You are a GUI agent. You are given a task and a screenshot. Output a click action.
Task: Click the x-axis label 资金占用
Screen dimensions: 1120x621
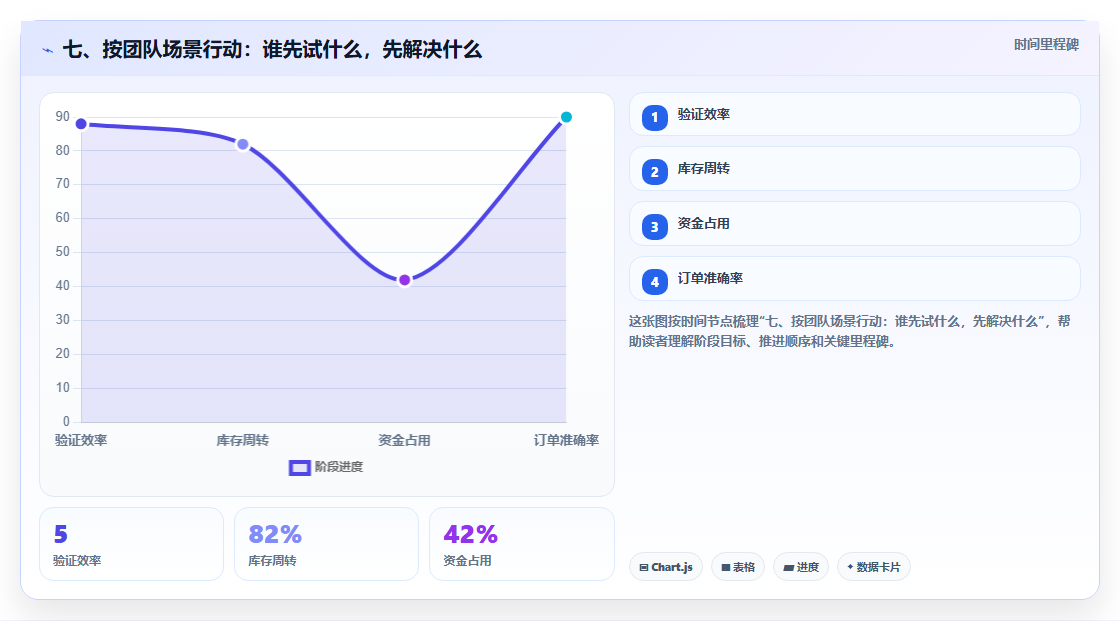point(404,440)
